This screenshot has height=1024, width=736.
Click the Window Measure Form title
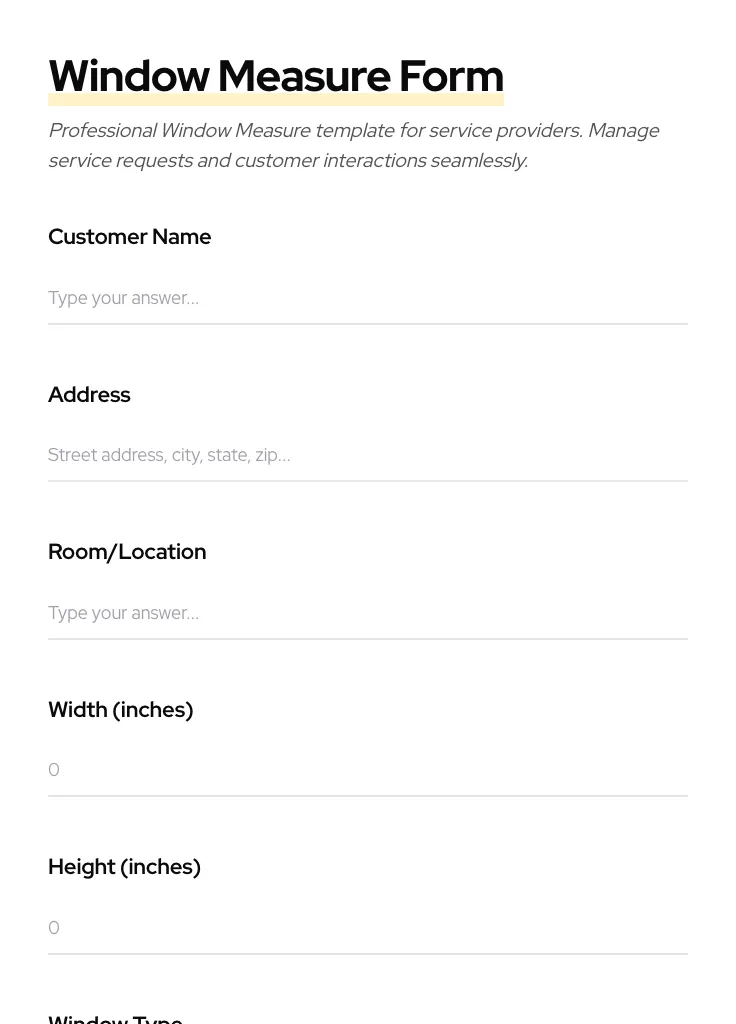coord(275,77)
